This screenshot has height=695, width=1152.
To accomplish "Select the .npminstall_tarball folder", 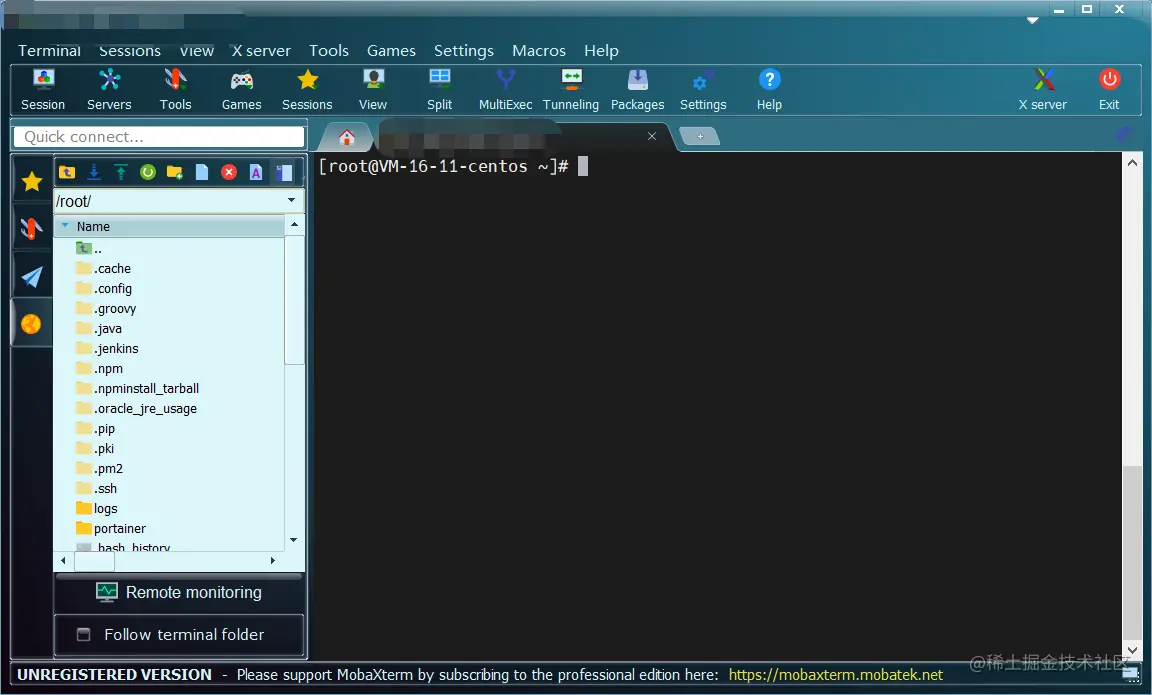I will point(137,388).
